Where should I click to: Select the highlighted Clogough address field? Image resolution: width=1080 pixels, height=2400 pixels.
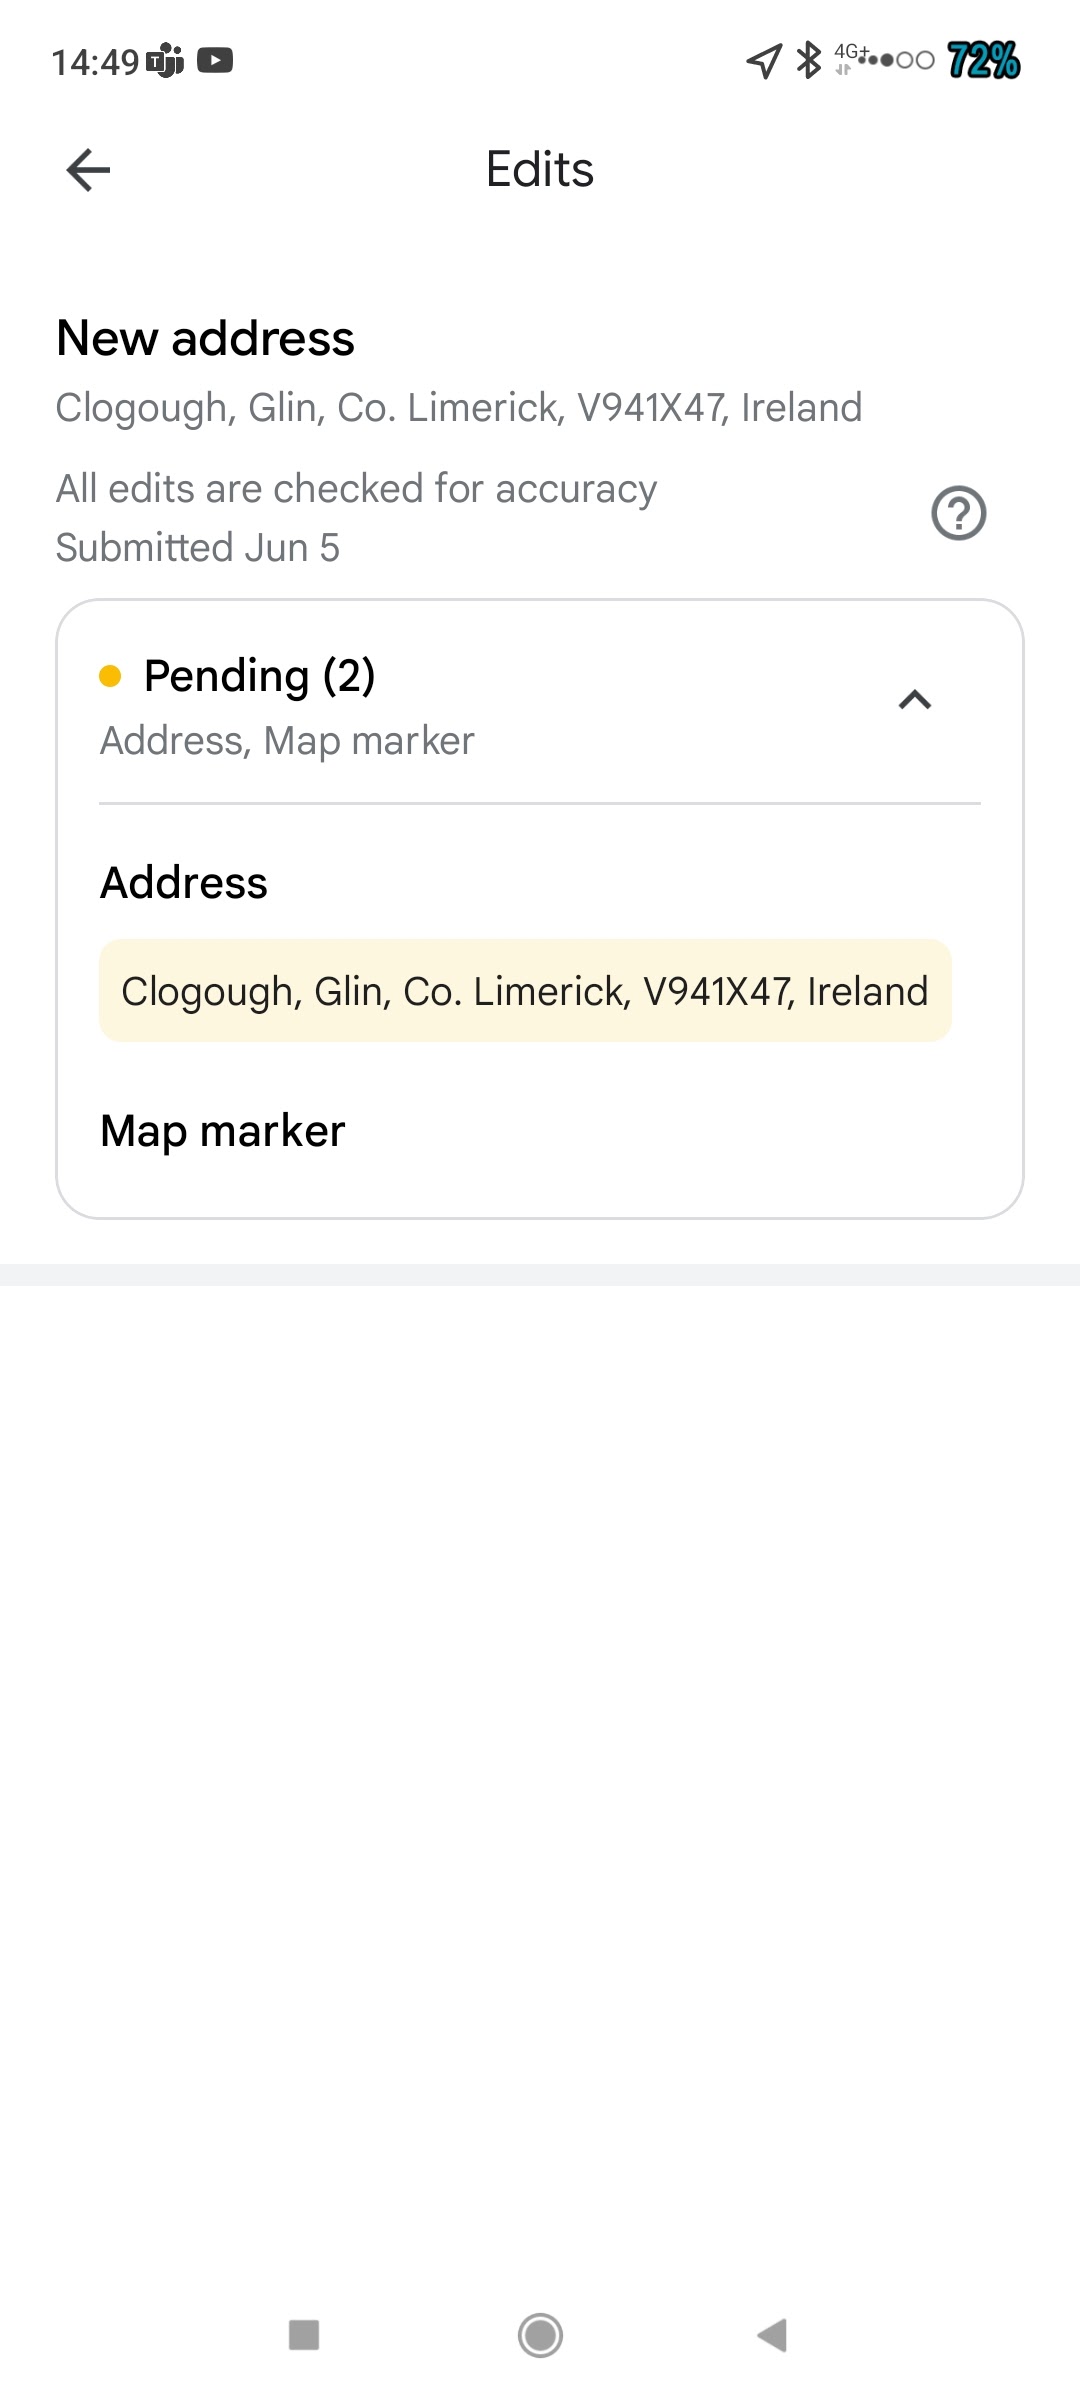coord(525,991)
